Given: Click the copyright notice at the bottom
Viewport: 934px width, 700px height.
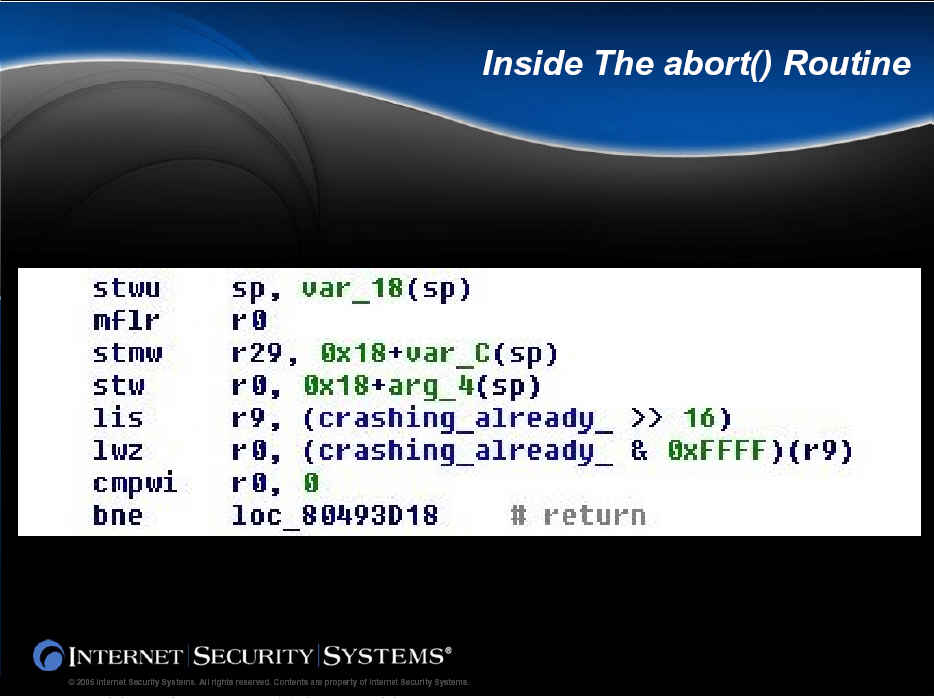Looking at the screenshot, I should coord(268,682).
